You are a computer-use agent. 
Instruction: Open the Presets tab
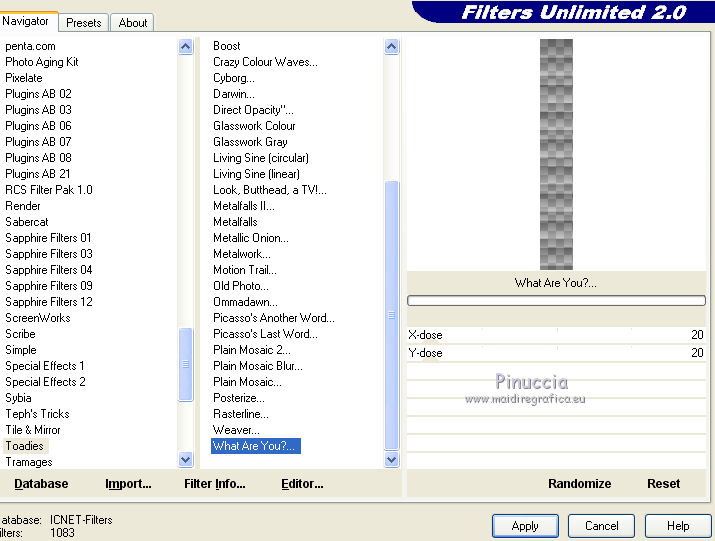83,22
